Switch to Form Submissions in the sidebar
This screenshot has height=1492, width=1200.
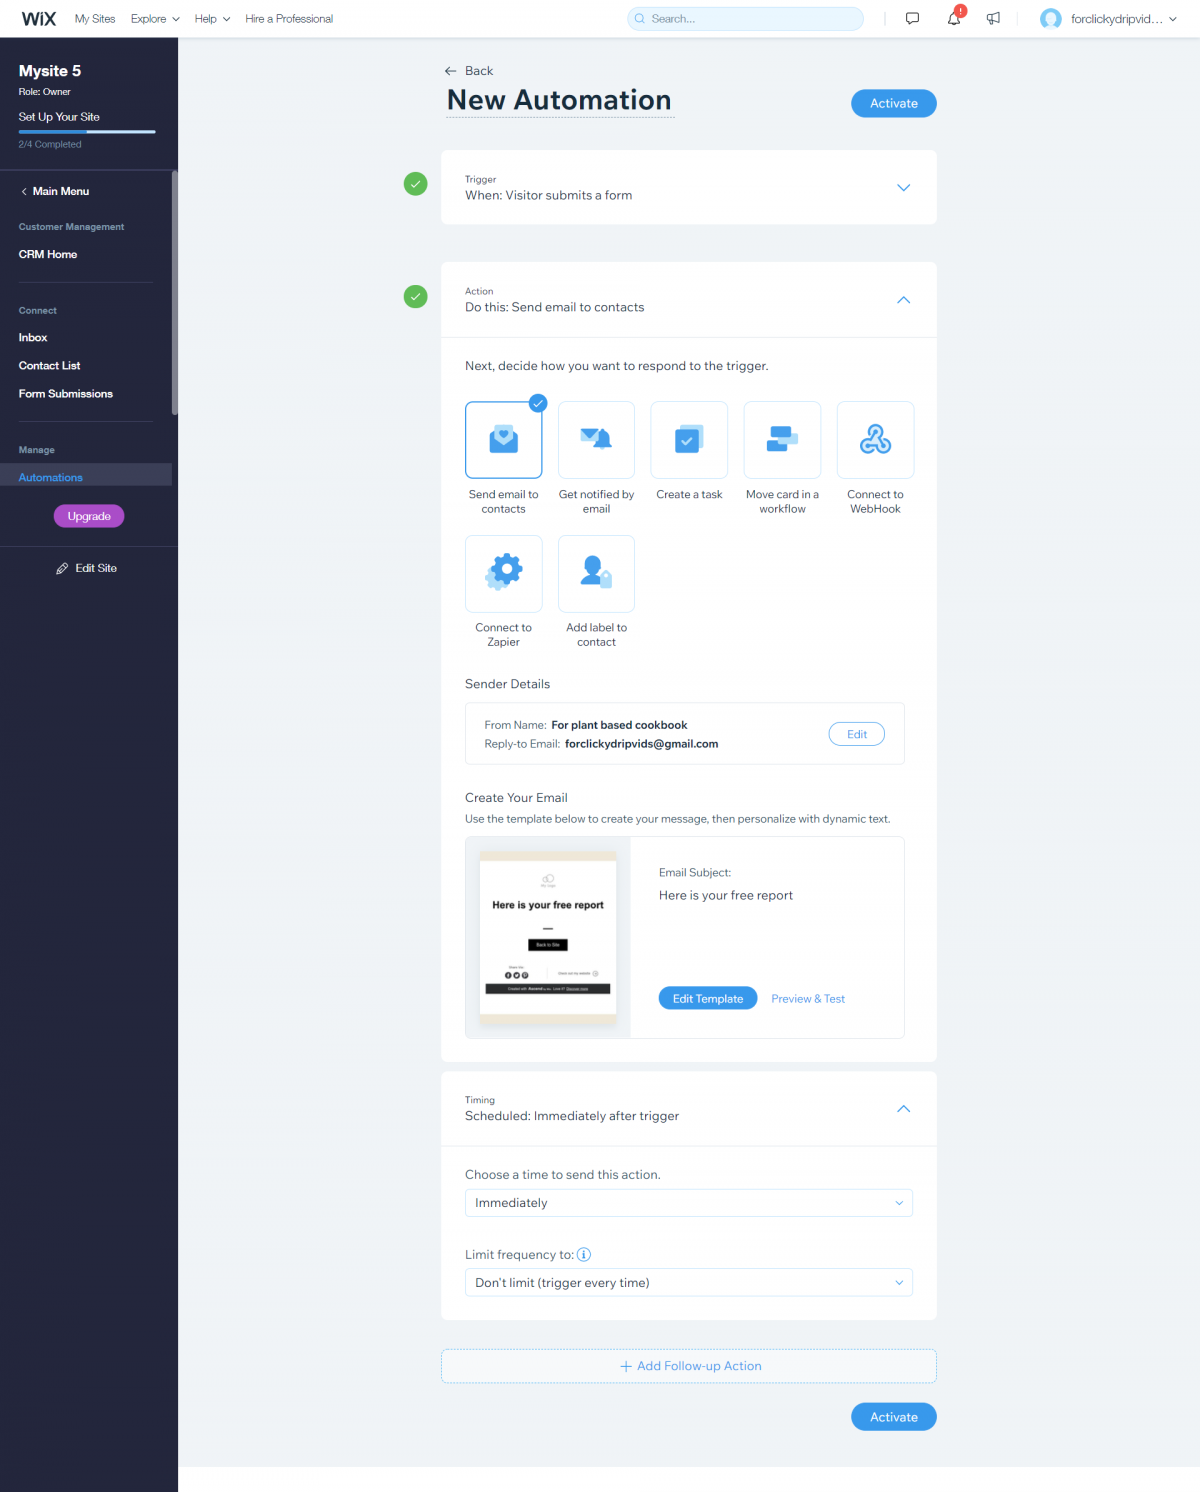click(x=65, y=393)
